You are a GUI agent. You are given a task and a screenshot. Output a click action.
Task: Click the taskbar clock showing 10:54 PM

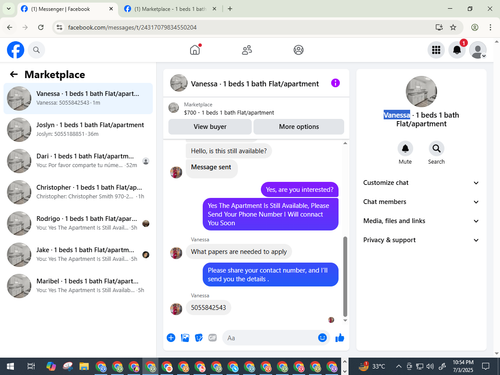coord(463,366)
